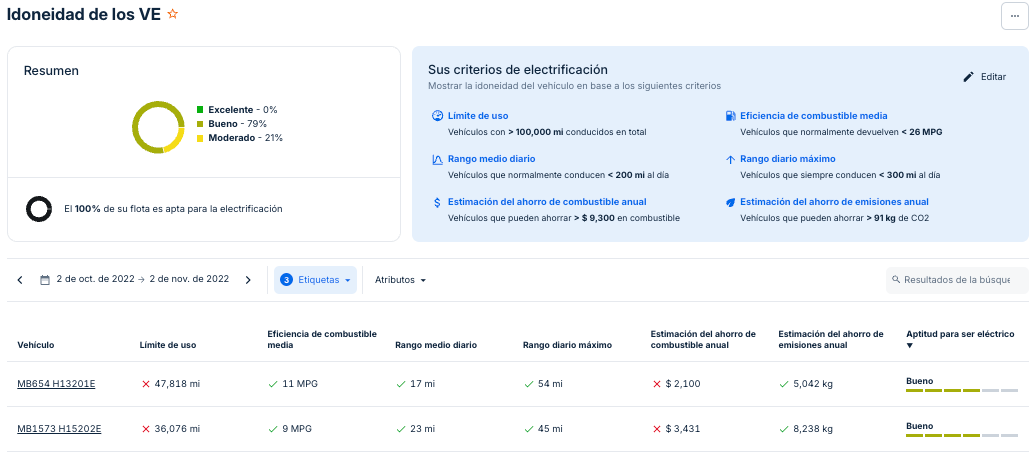Open vehicle MB654 H13201E link
This screenshot has height=456, width=1032.
click(x=56, y=384)
